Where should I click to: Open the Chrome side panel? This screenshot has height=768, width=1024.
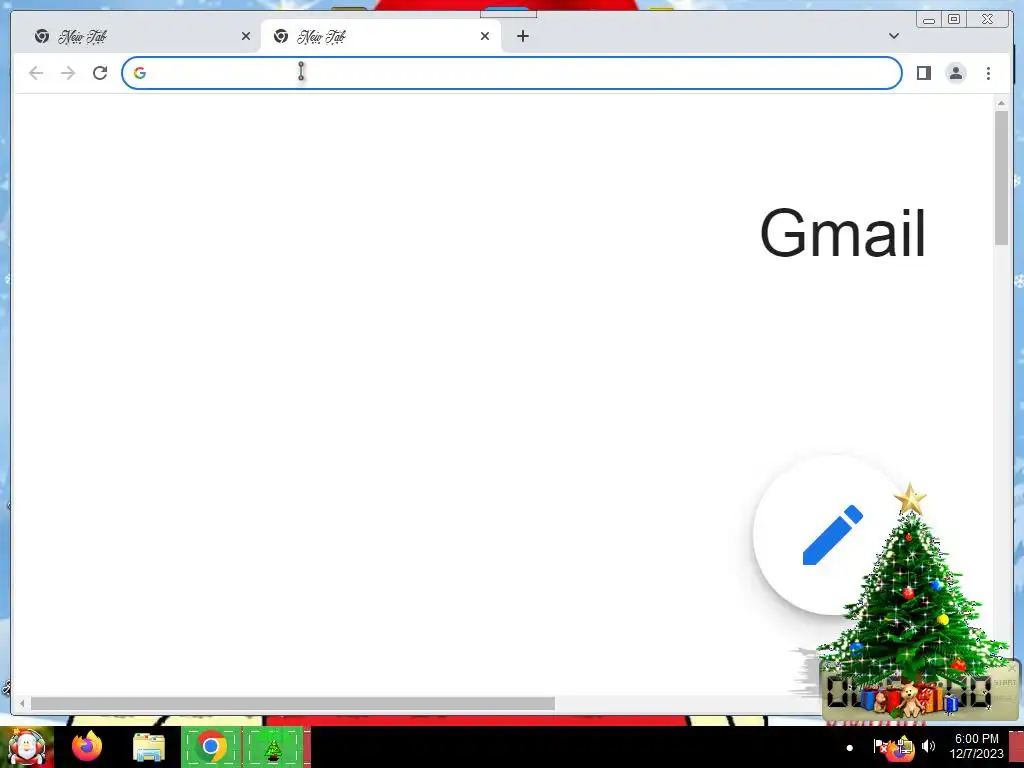[923, 73]
